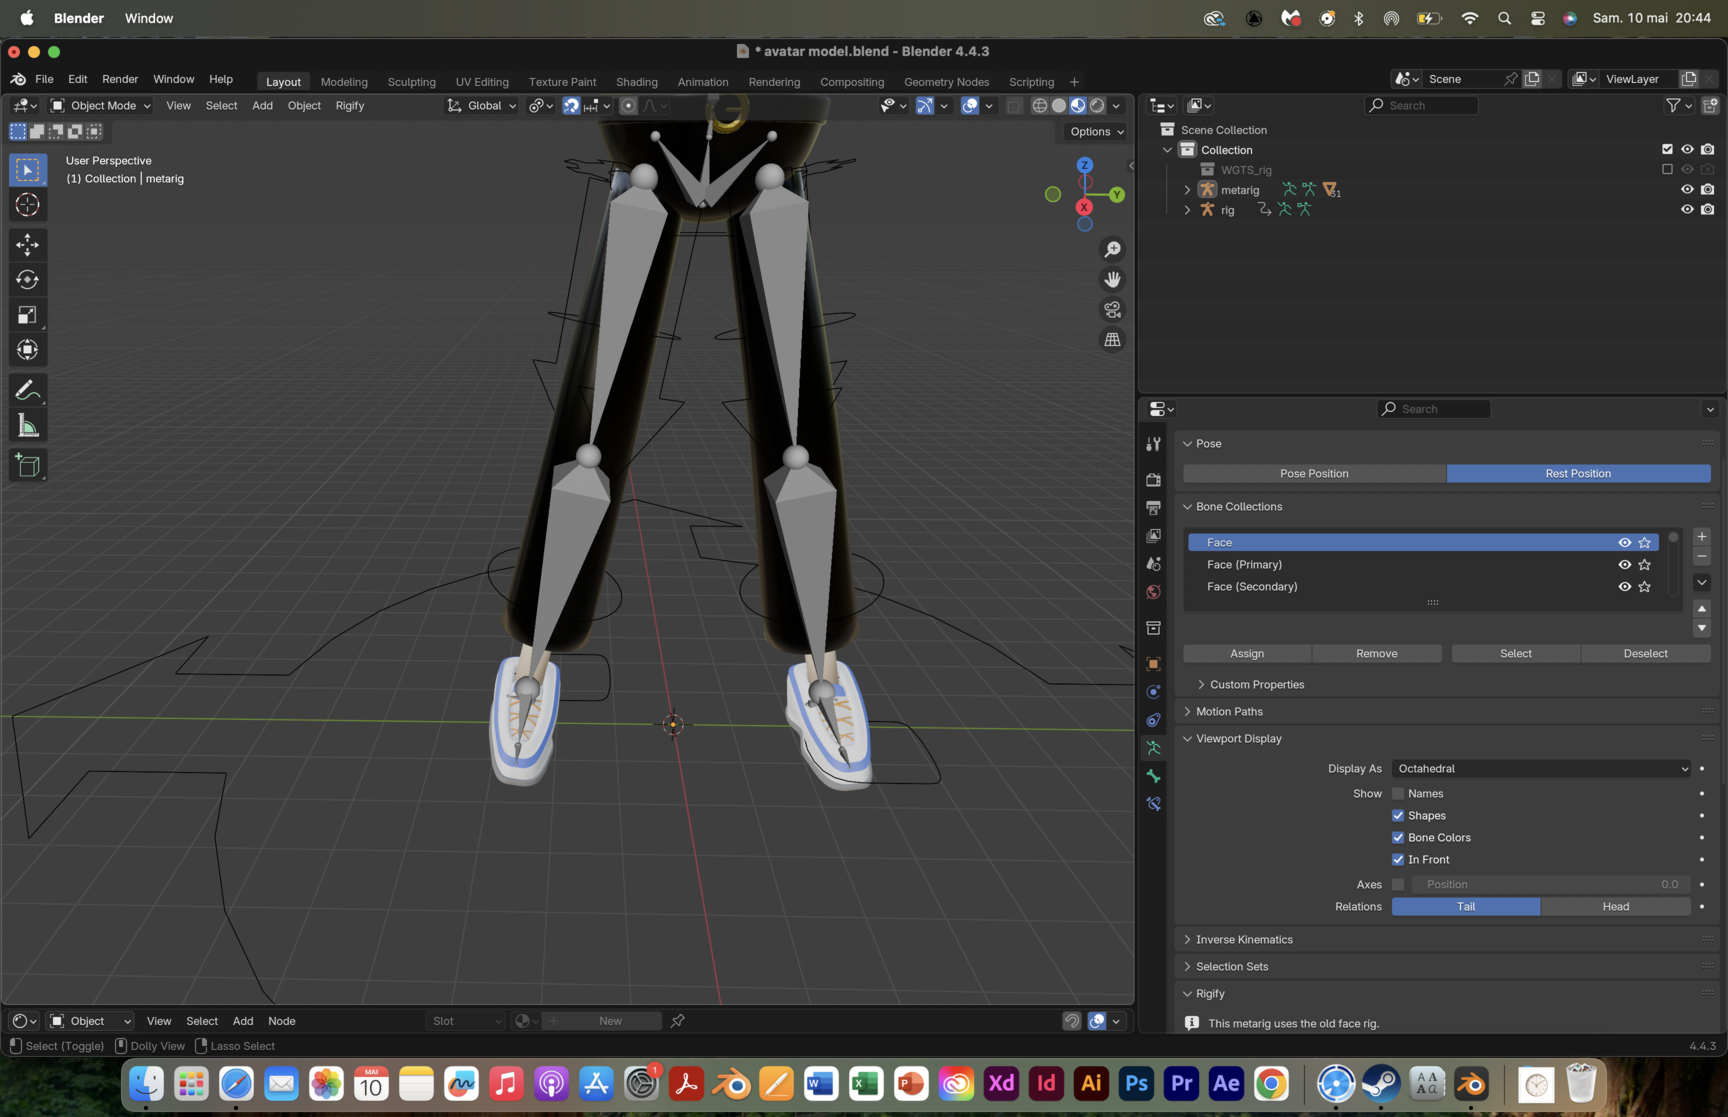Click the Pose Position button

click(1314, 473)
